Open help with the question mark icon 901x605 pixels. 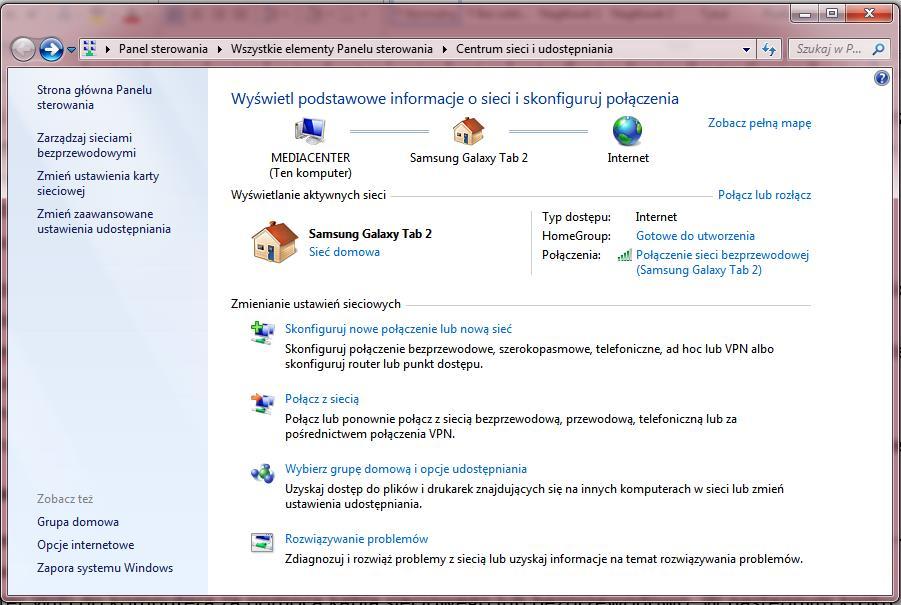pos(881,78)
